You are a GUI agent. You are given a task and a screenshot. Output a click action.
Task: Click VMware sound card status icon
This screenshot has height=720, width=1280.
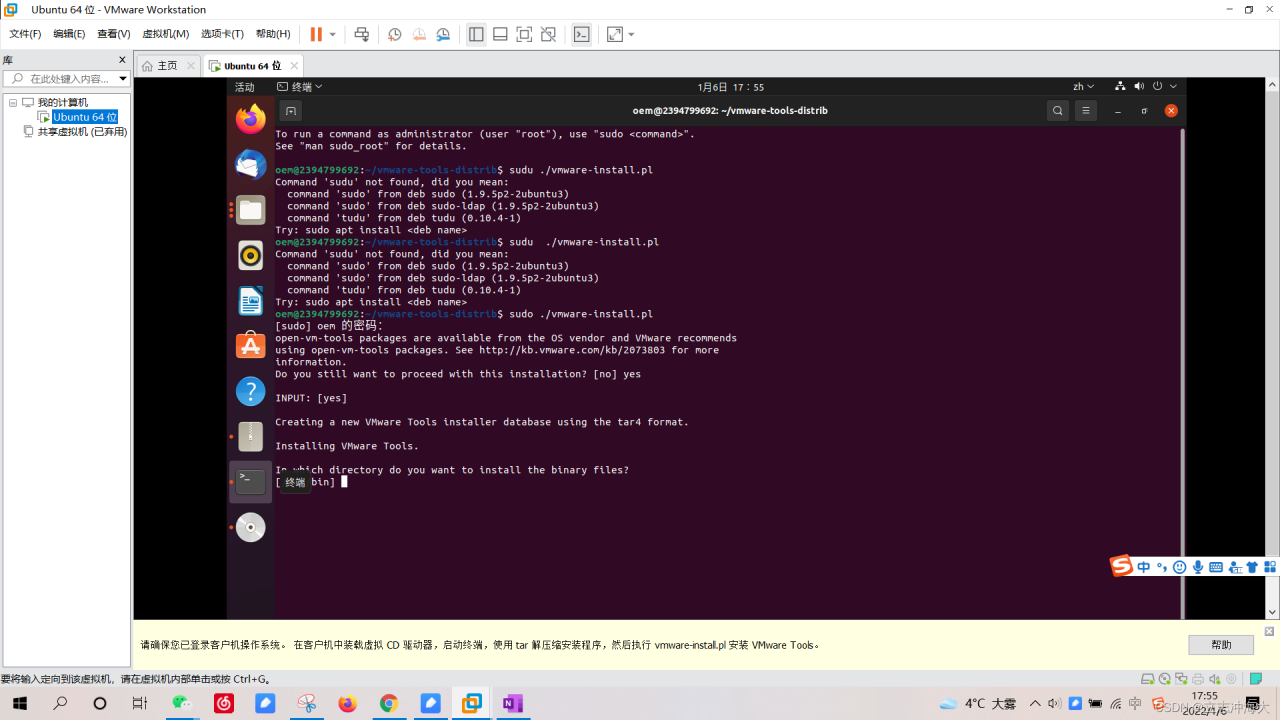tap(1215, 679)
